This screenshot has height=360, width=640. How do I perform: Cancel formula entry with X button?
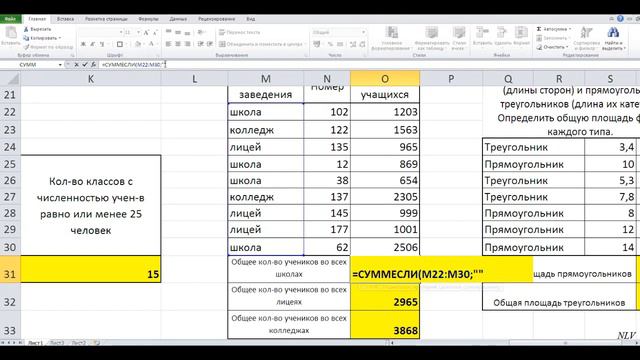click(76, 64)
